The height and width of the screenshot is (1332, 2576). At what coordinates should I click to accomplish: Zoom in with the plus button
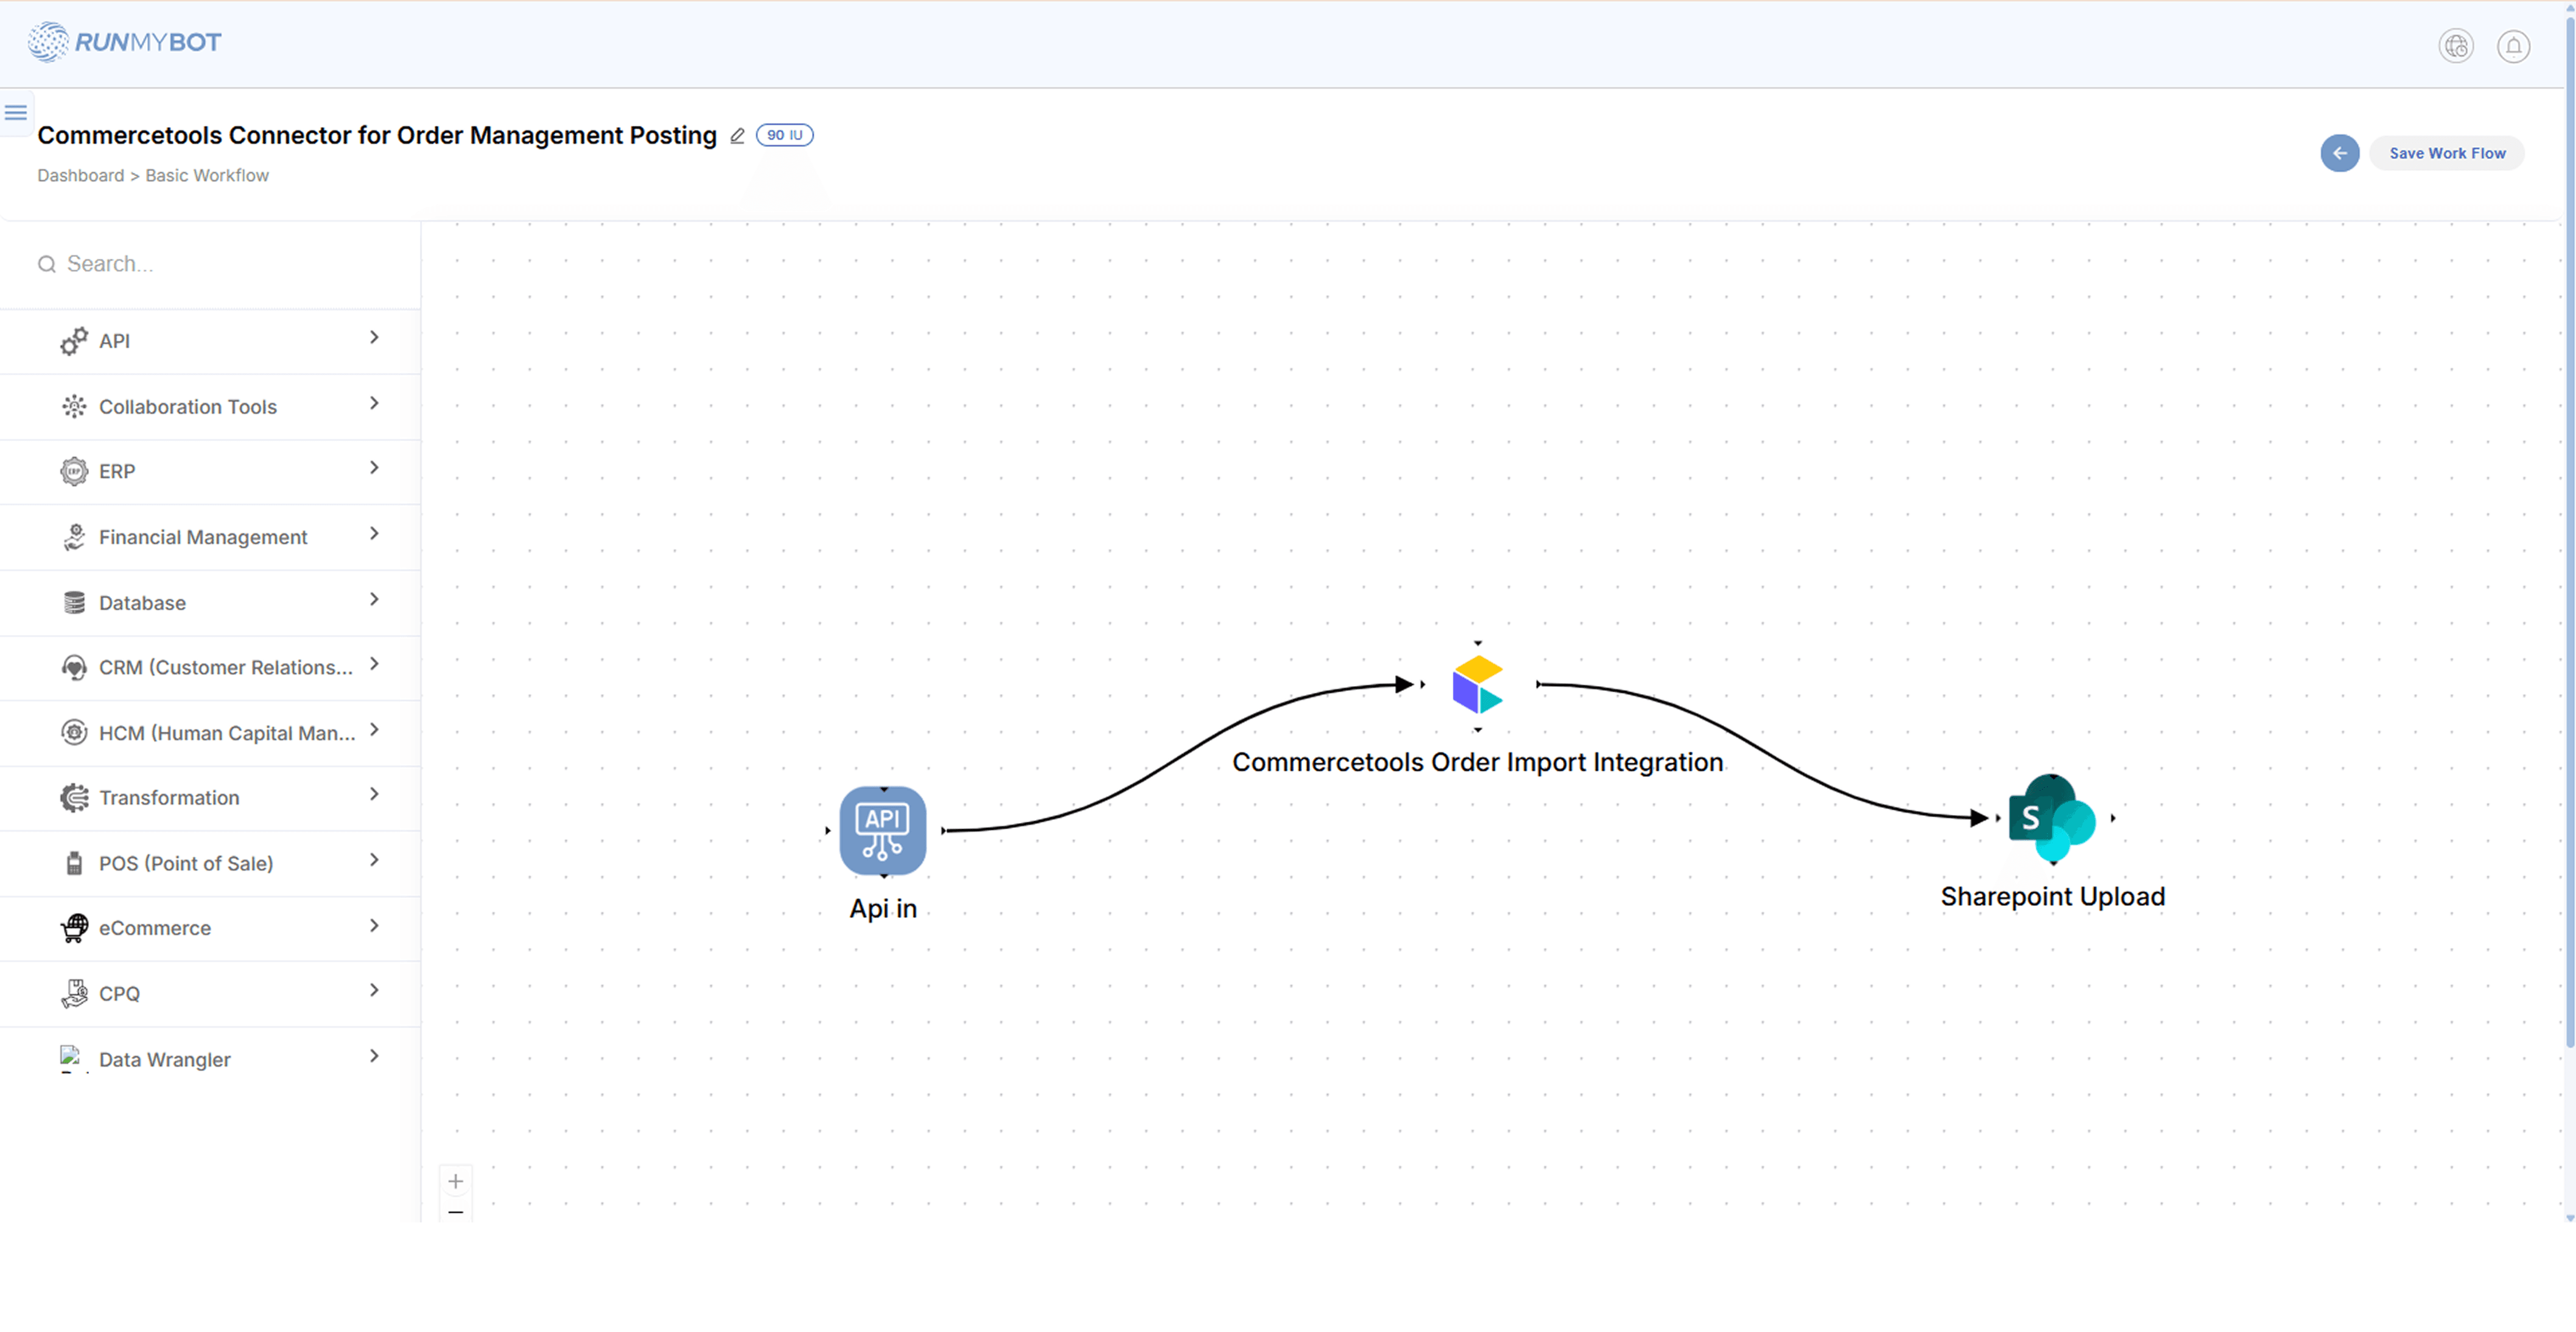pos(455,1182)
